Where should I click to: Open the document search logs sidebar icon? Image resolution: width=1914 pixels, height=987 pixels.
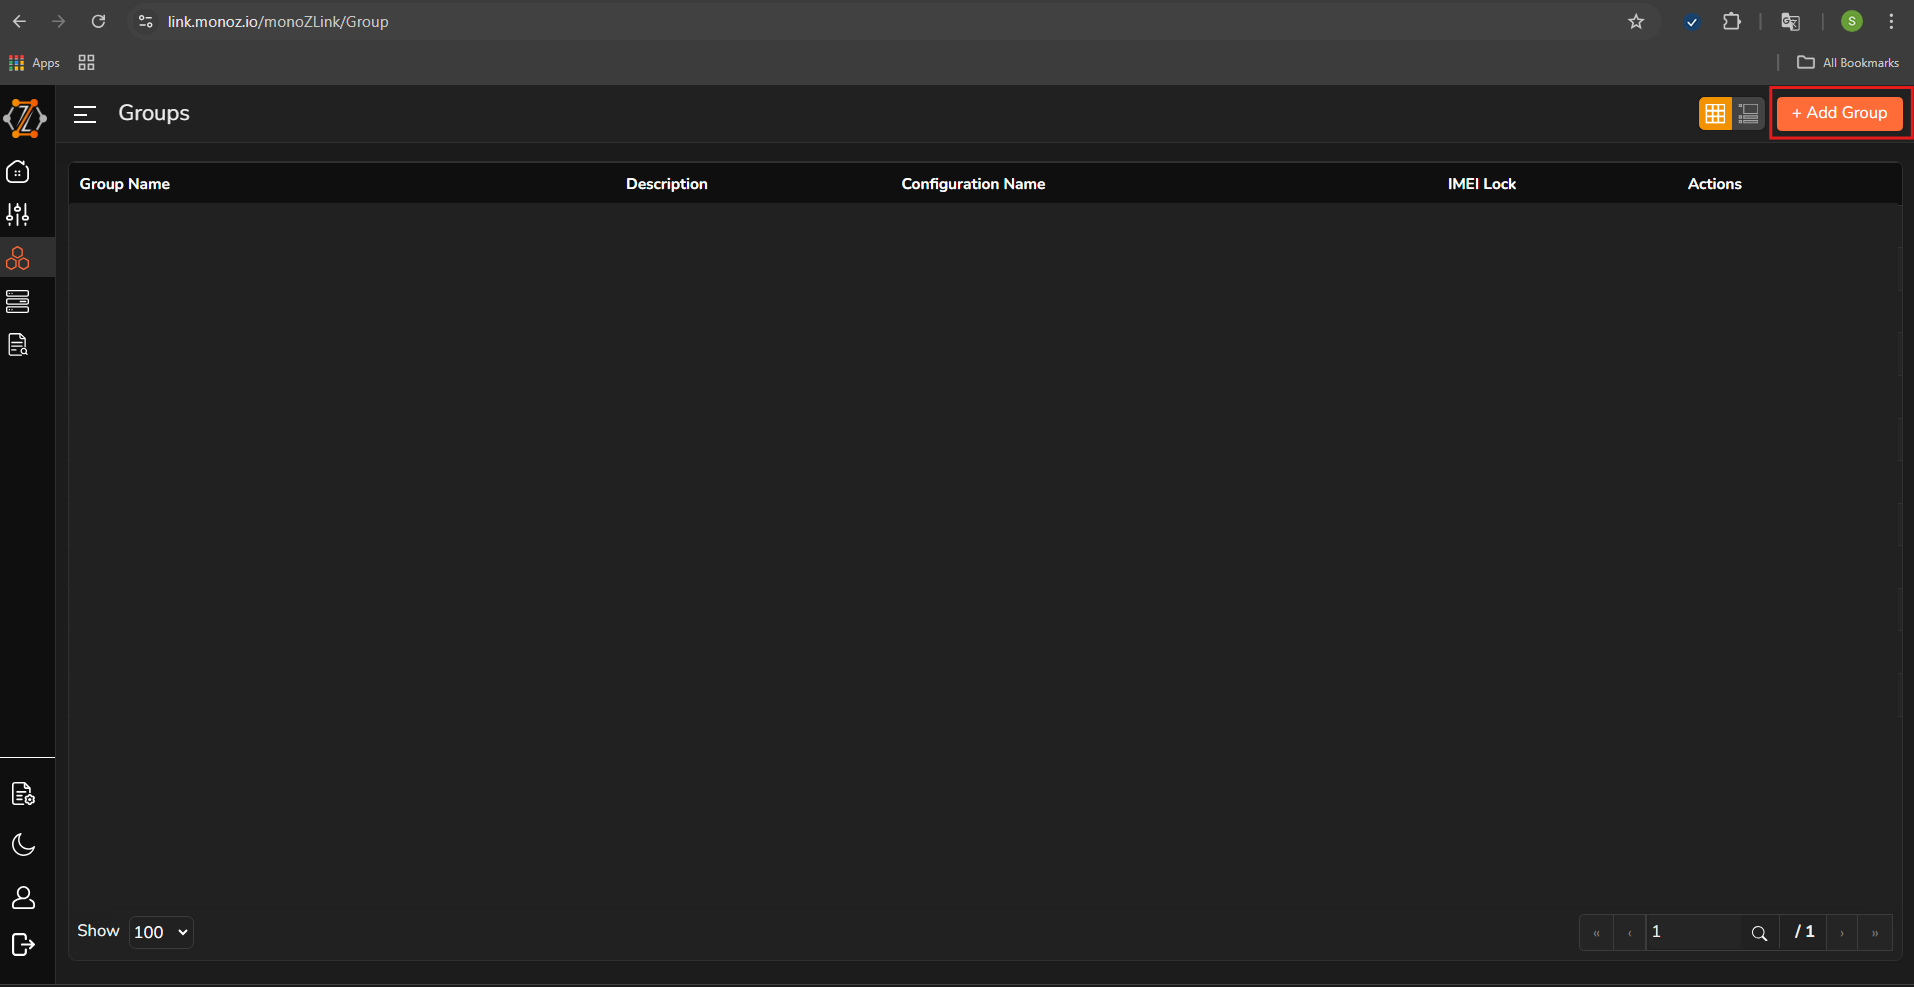[18, 345]
